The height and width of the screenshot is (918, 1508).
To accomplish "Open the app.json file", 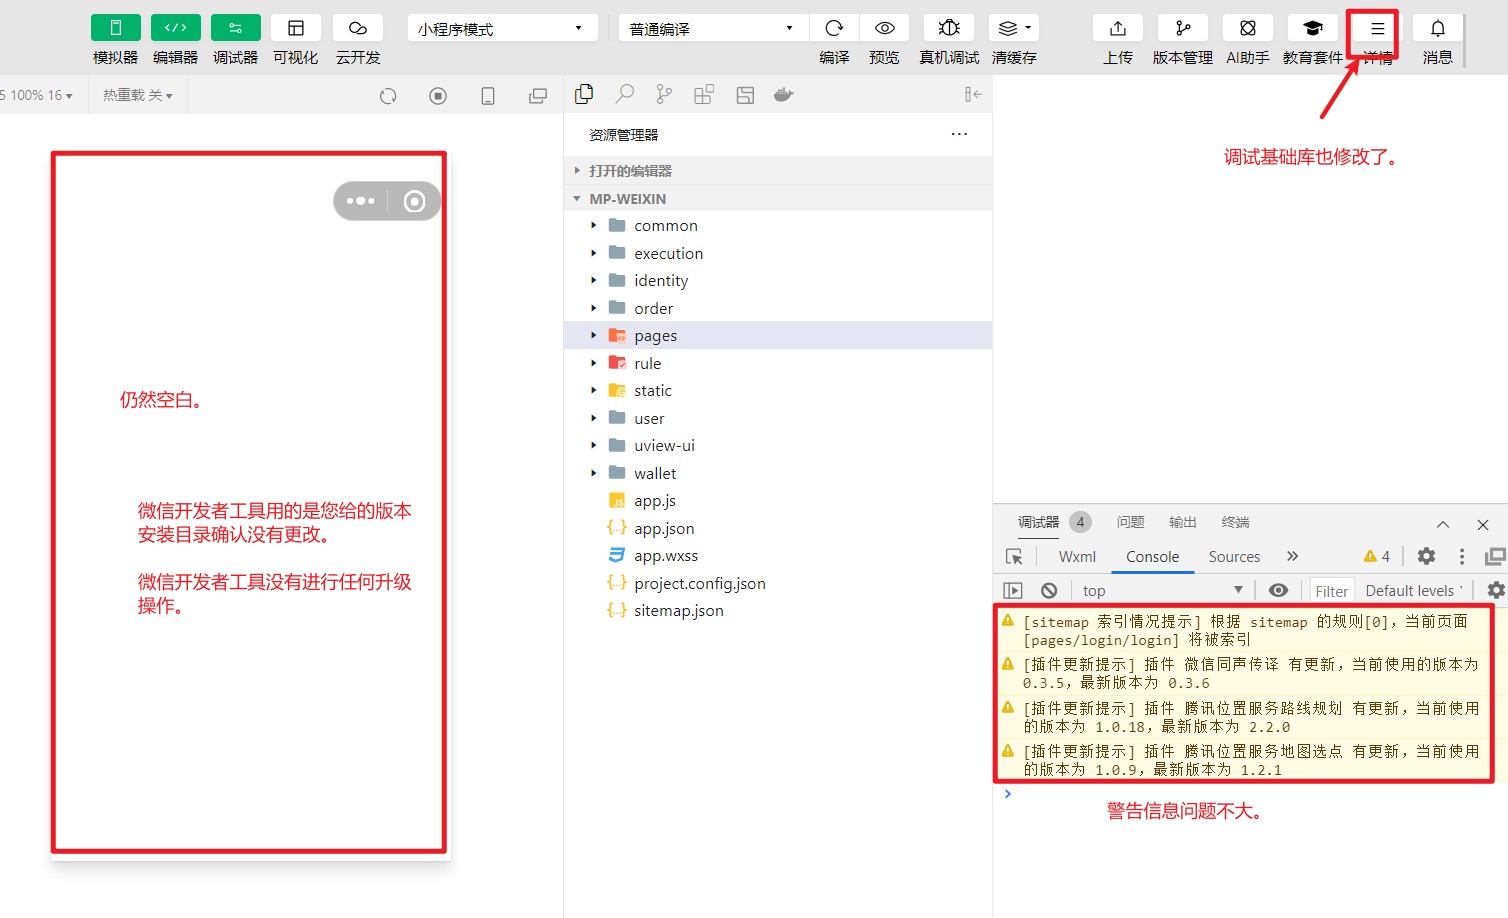I will coord(778,528).
